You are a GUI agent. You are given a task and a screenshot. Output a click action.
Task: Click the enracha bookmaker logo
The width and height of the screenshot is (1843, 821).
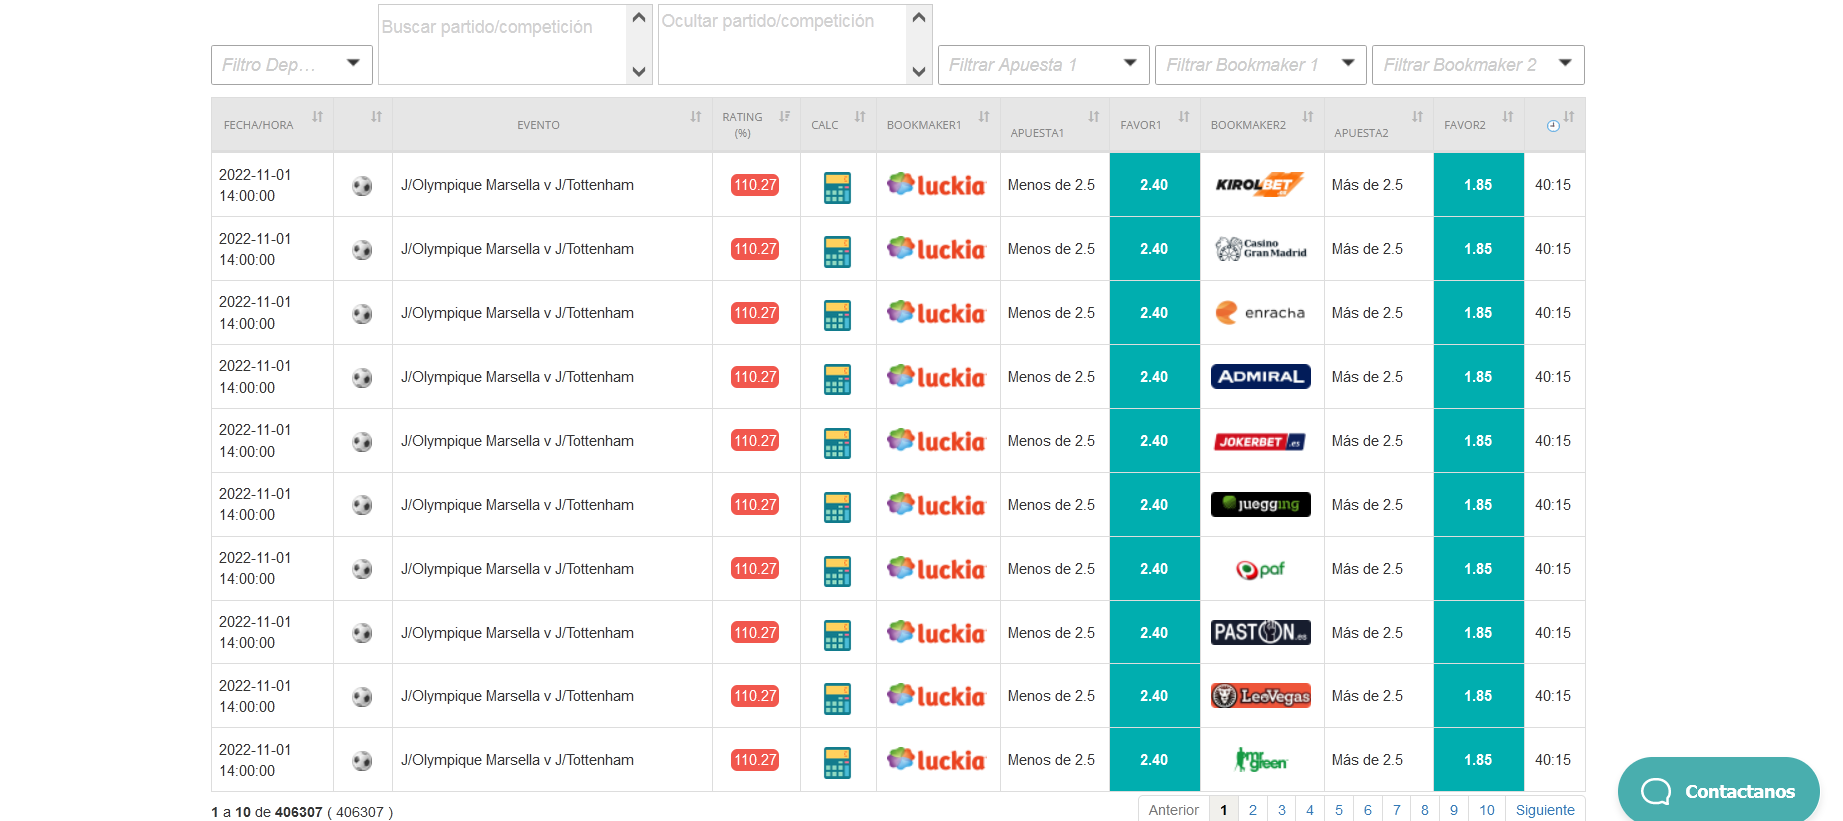click(1260, 312)
